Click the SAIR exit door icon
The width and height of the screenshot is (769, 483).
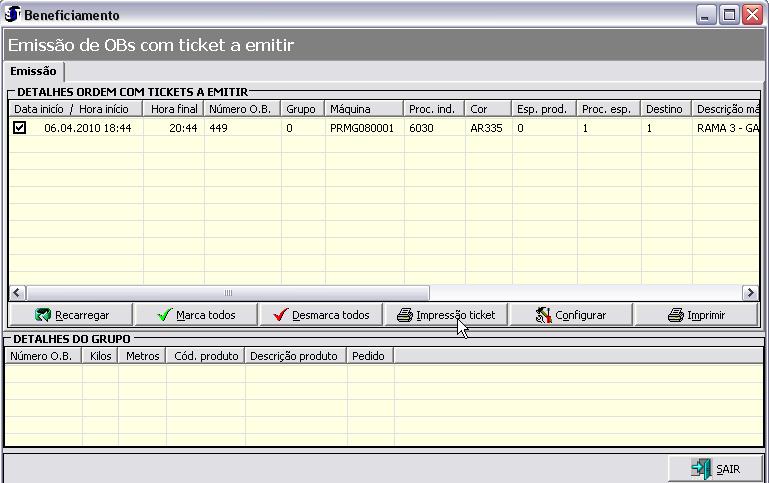point(700,469)
